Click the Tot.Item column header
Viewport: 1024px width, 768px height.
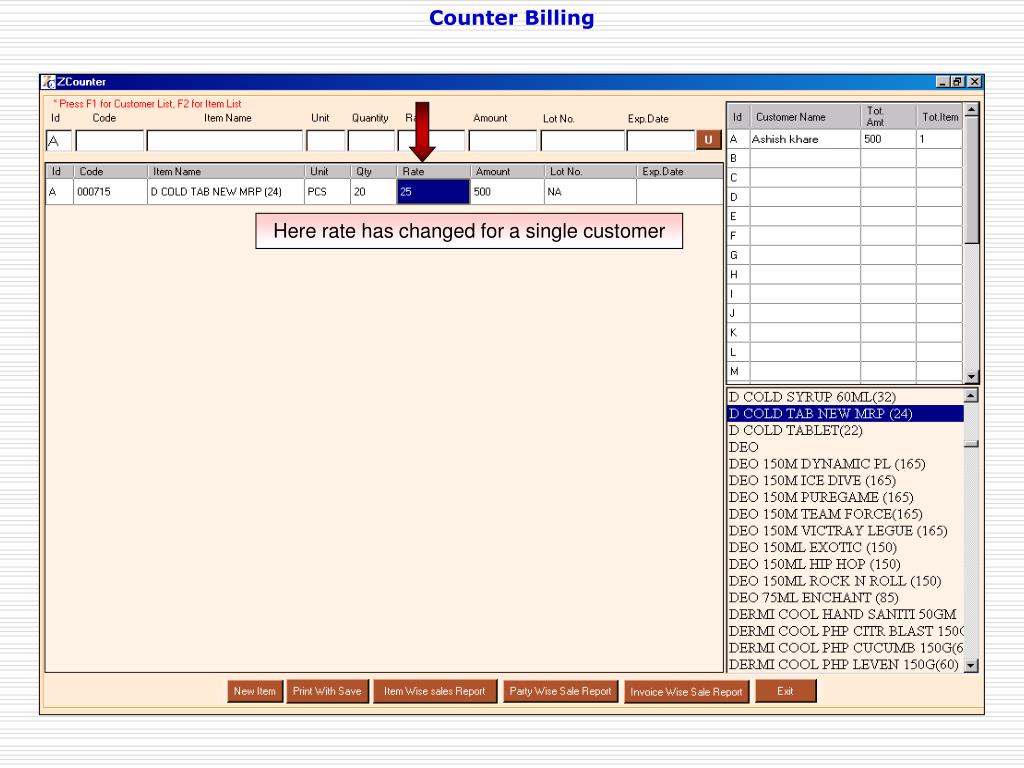pyautogui.click(x=940, y=117)
